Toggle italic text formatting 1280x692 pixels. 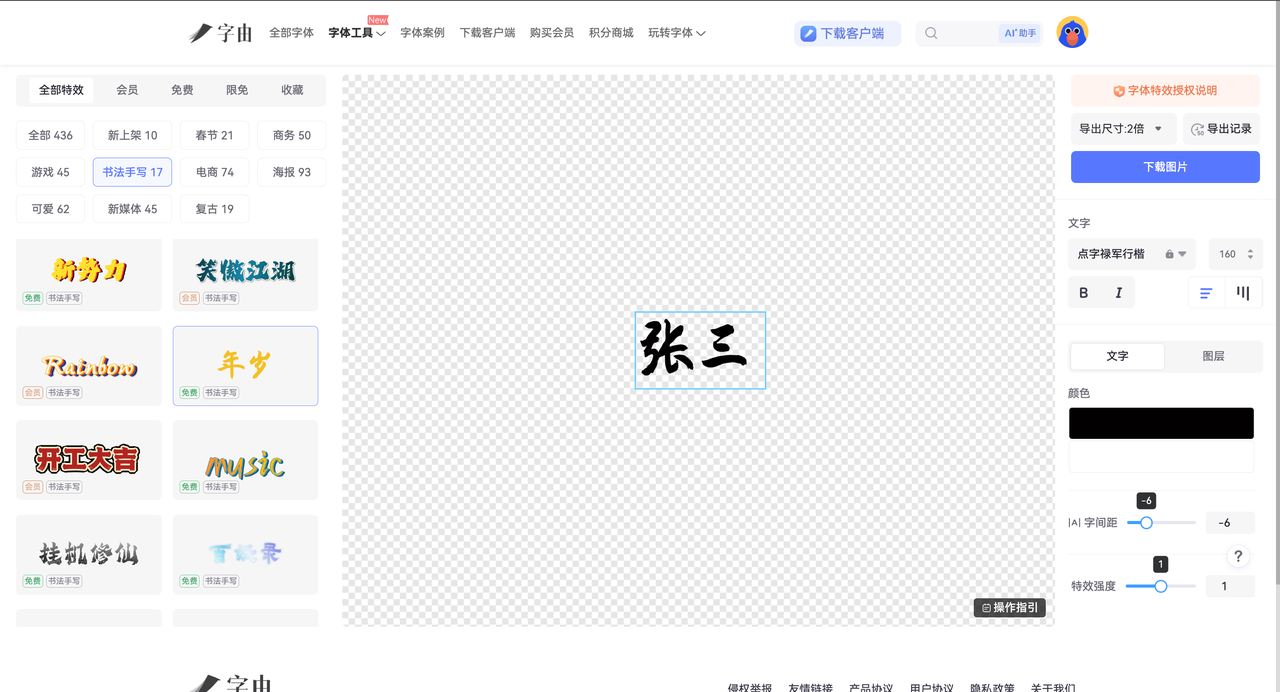click(1118, 293)
